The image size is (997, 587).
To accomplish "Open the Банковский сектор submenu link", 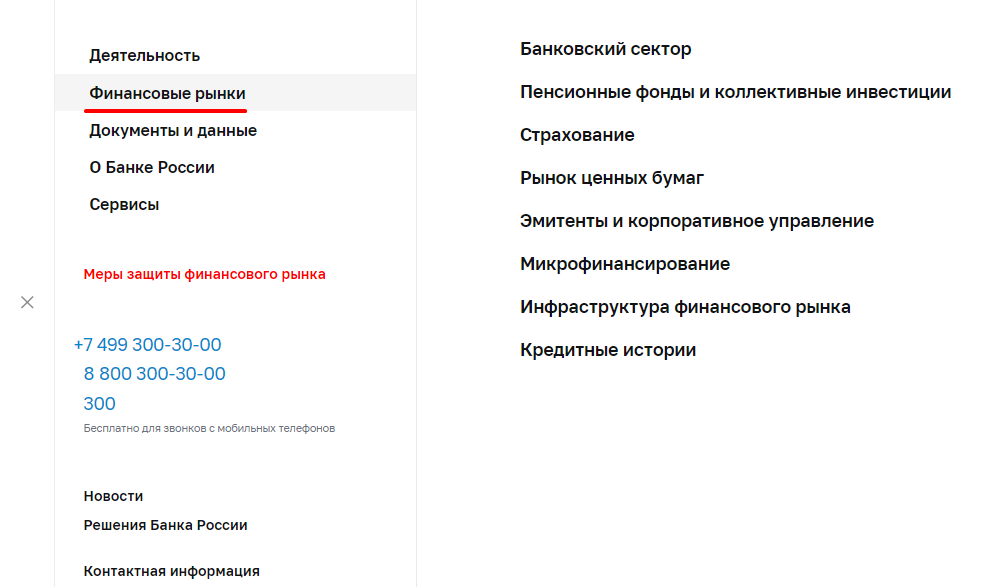I will (605, 49).
